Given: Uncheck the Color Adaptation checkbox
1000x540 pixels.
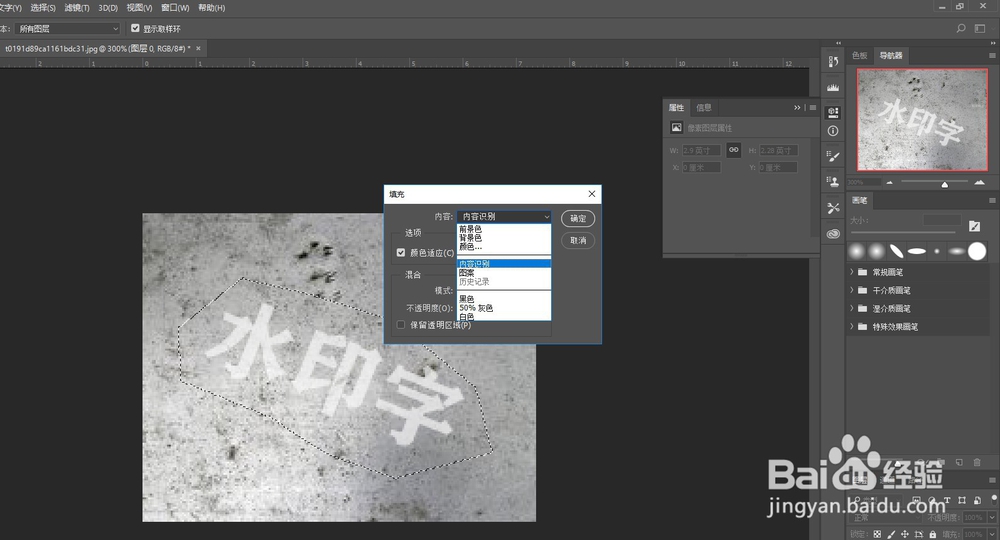Looking at the screenshot, I should 401,252.
